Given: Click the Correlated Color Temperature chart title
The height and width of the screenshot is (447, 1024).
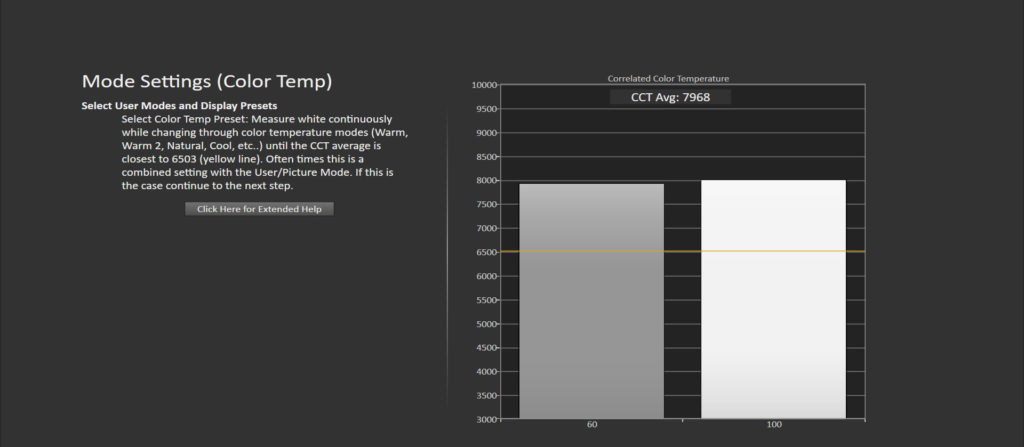Looking at the screenshot, I should click(668, 77).
